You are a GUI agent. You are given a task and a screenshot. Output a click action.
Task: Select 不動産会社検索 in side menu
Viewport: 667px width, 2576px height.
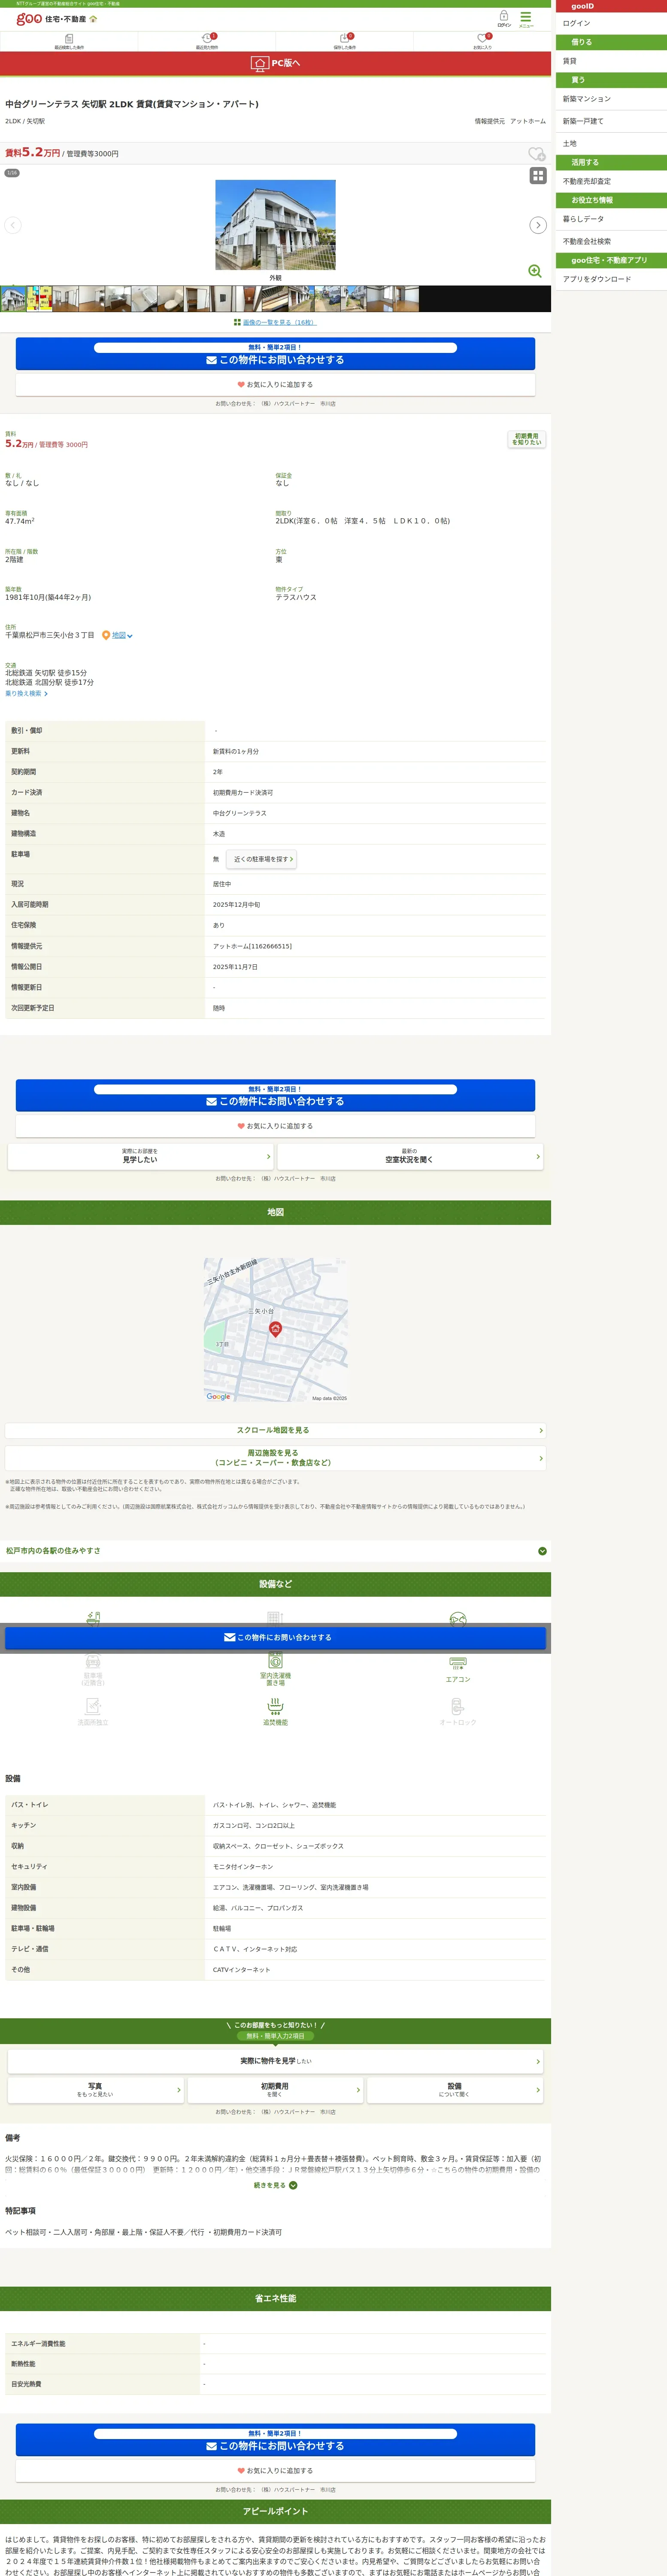(x=611, y=241)
